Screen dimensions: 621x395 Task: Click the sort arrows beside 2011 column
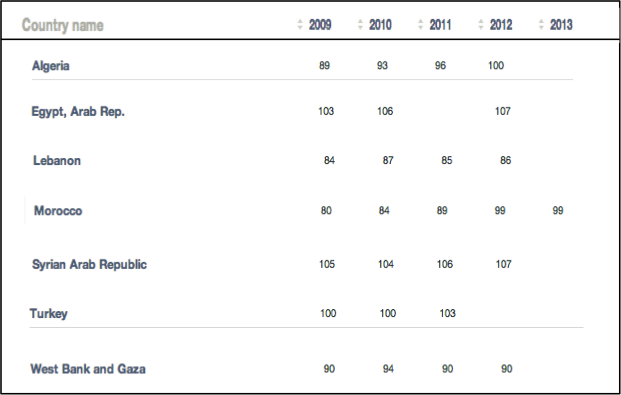[421, 25]
